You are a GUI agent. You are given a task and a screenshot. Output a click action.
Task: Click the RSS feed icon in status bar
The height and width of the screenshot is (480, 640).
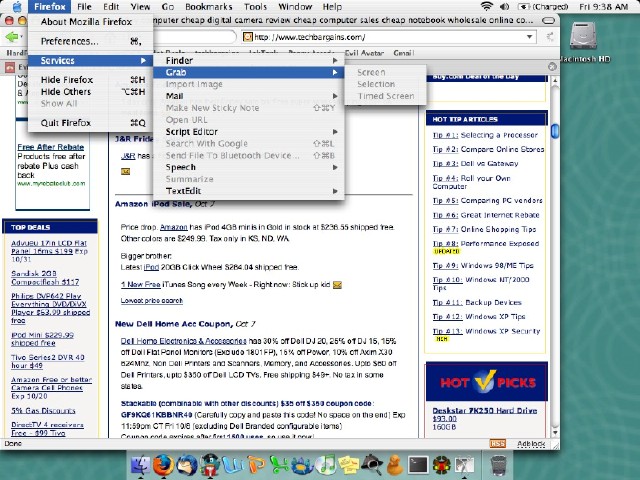497,444
